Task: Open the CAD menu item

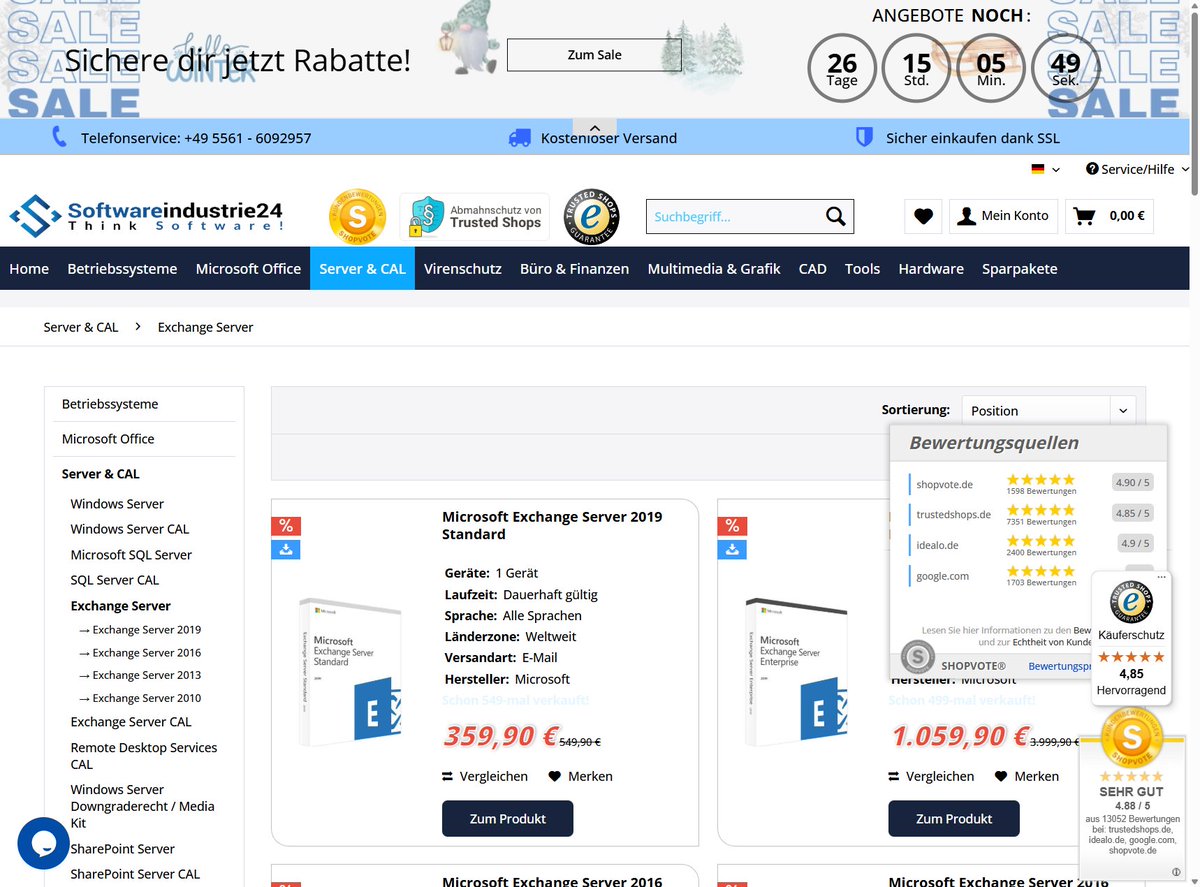Action: 813,268
